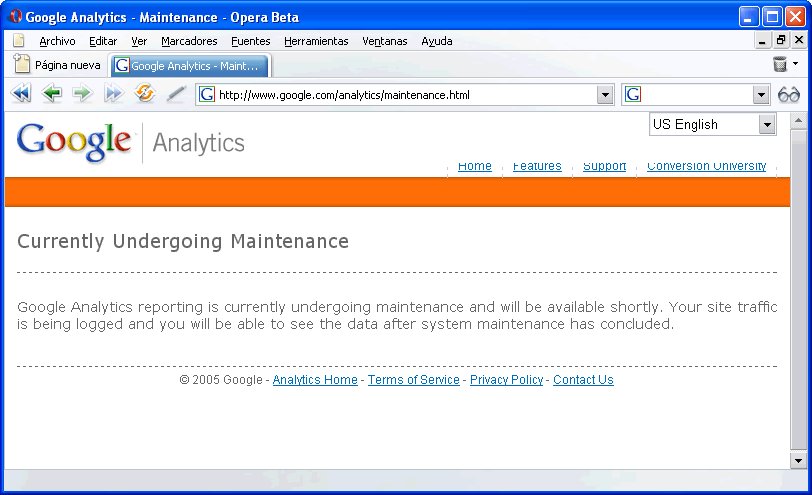Screen dimensions: 812x495
Task: Open the Ventanas menu
Action: pyautogui.click(x=385, y=41)
